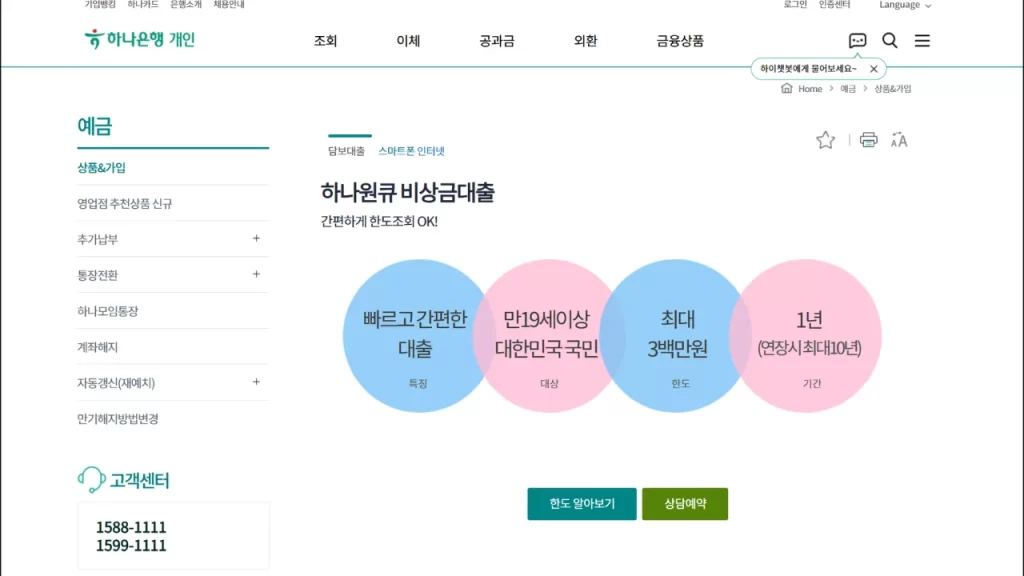Click the 추가납부 sidebar item text
Viewport: 1024px width, 576px height.
pos(97,240)
